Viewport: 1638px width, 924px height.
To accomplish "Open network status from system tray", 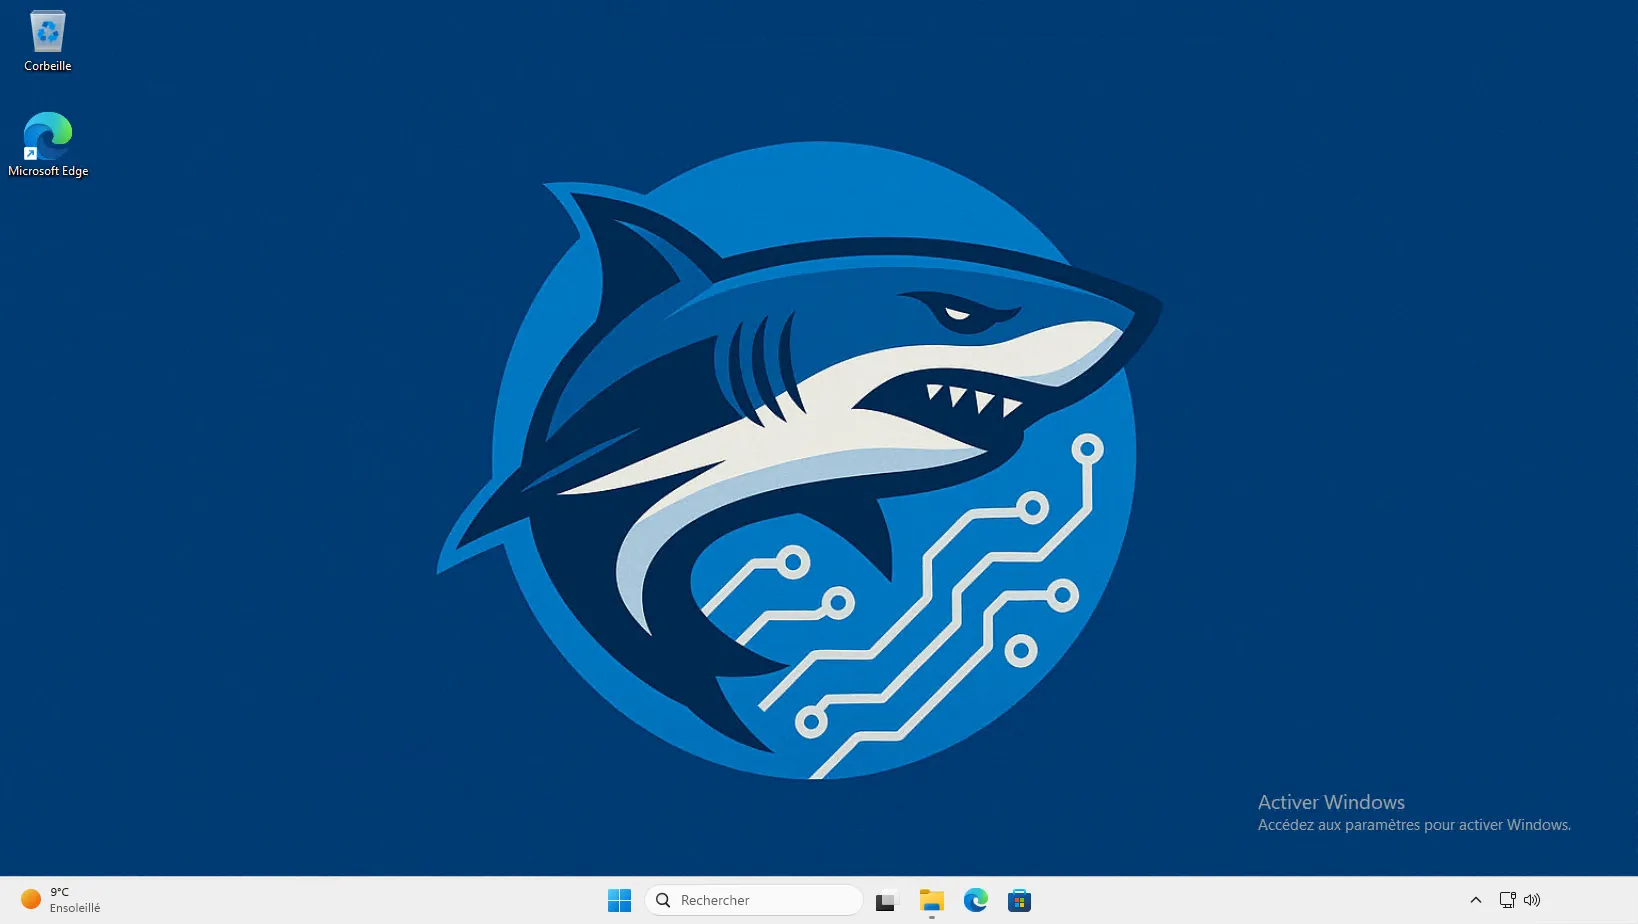I will 1507,900.
